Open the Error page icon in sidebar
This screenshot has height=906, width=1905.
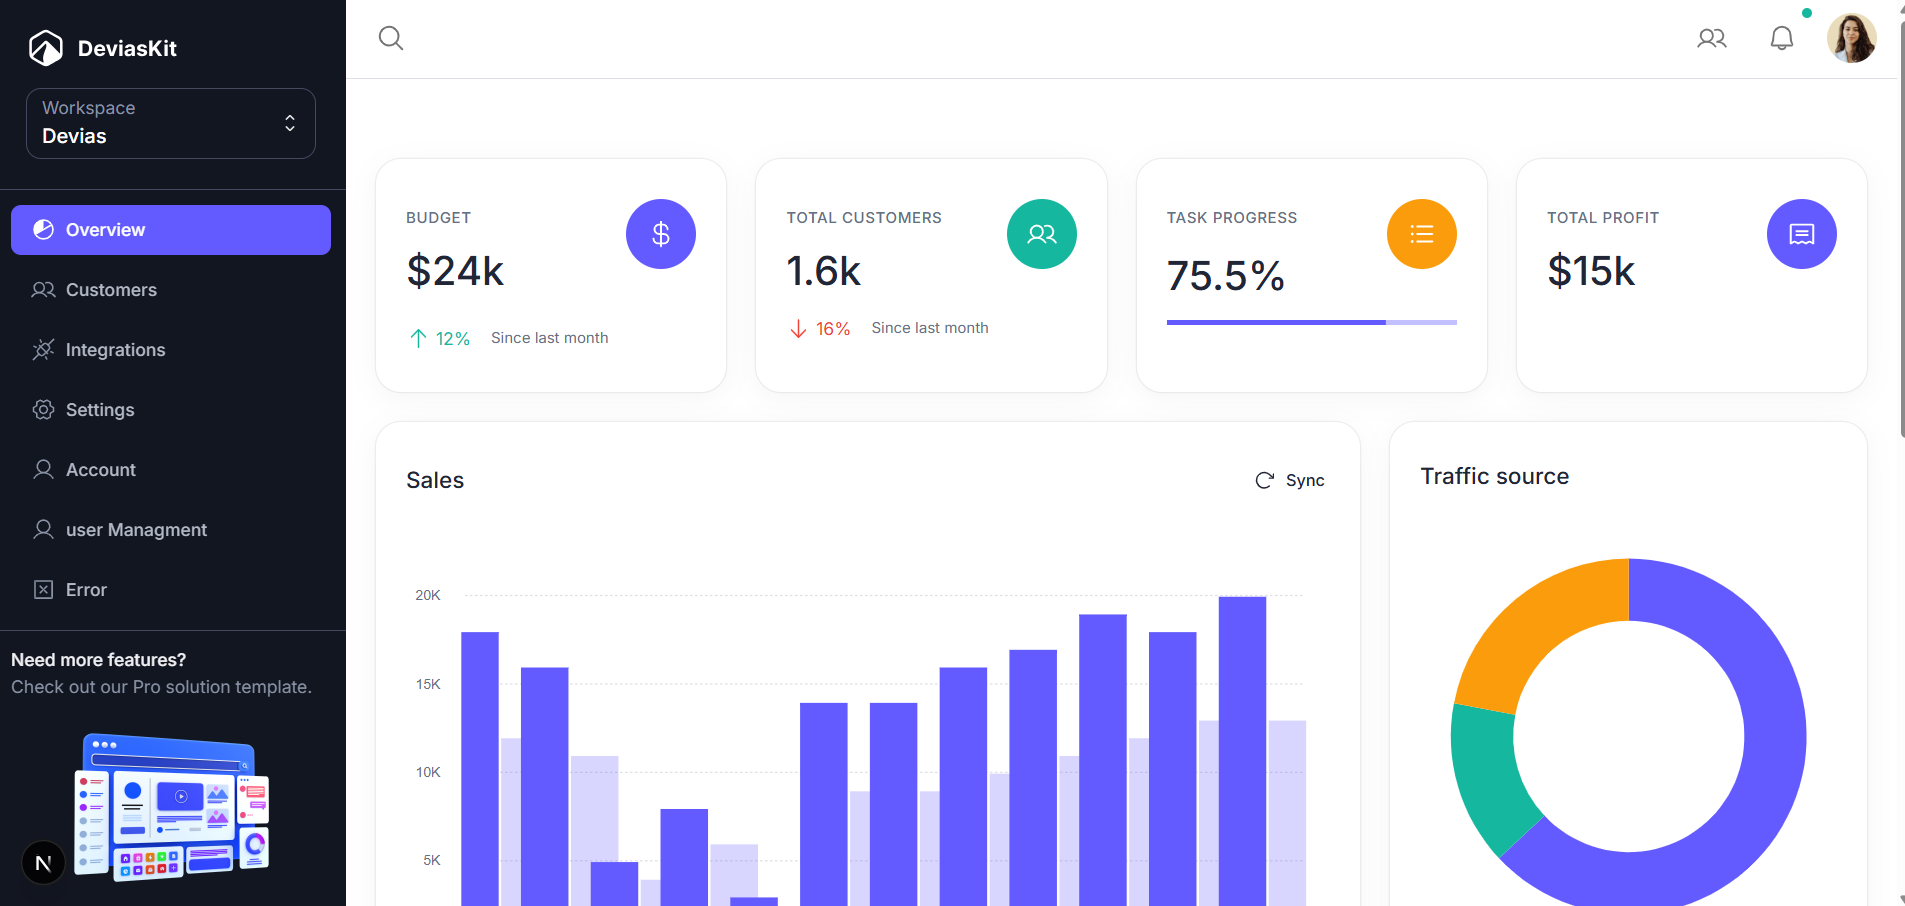[43, 589]
